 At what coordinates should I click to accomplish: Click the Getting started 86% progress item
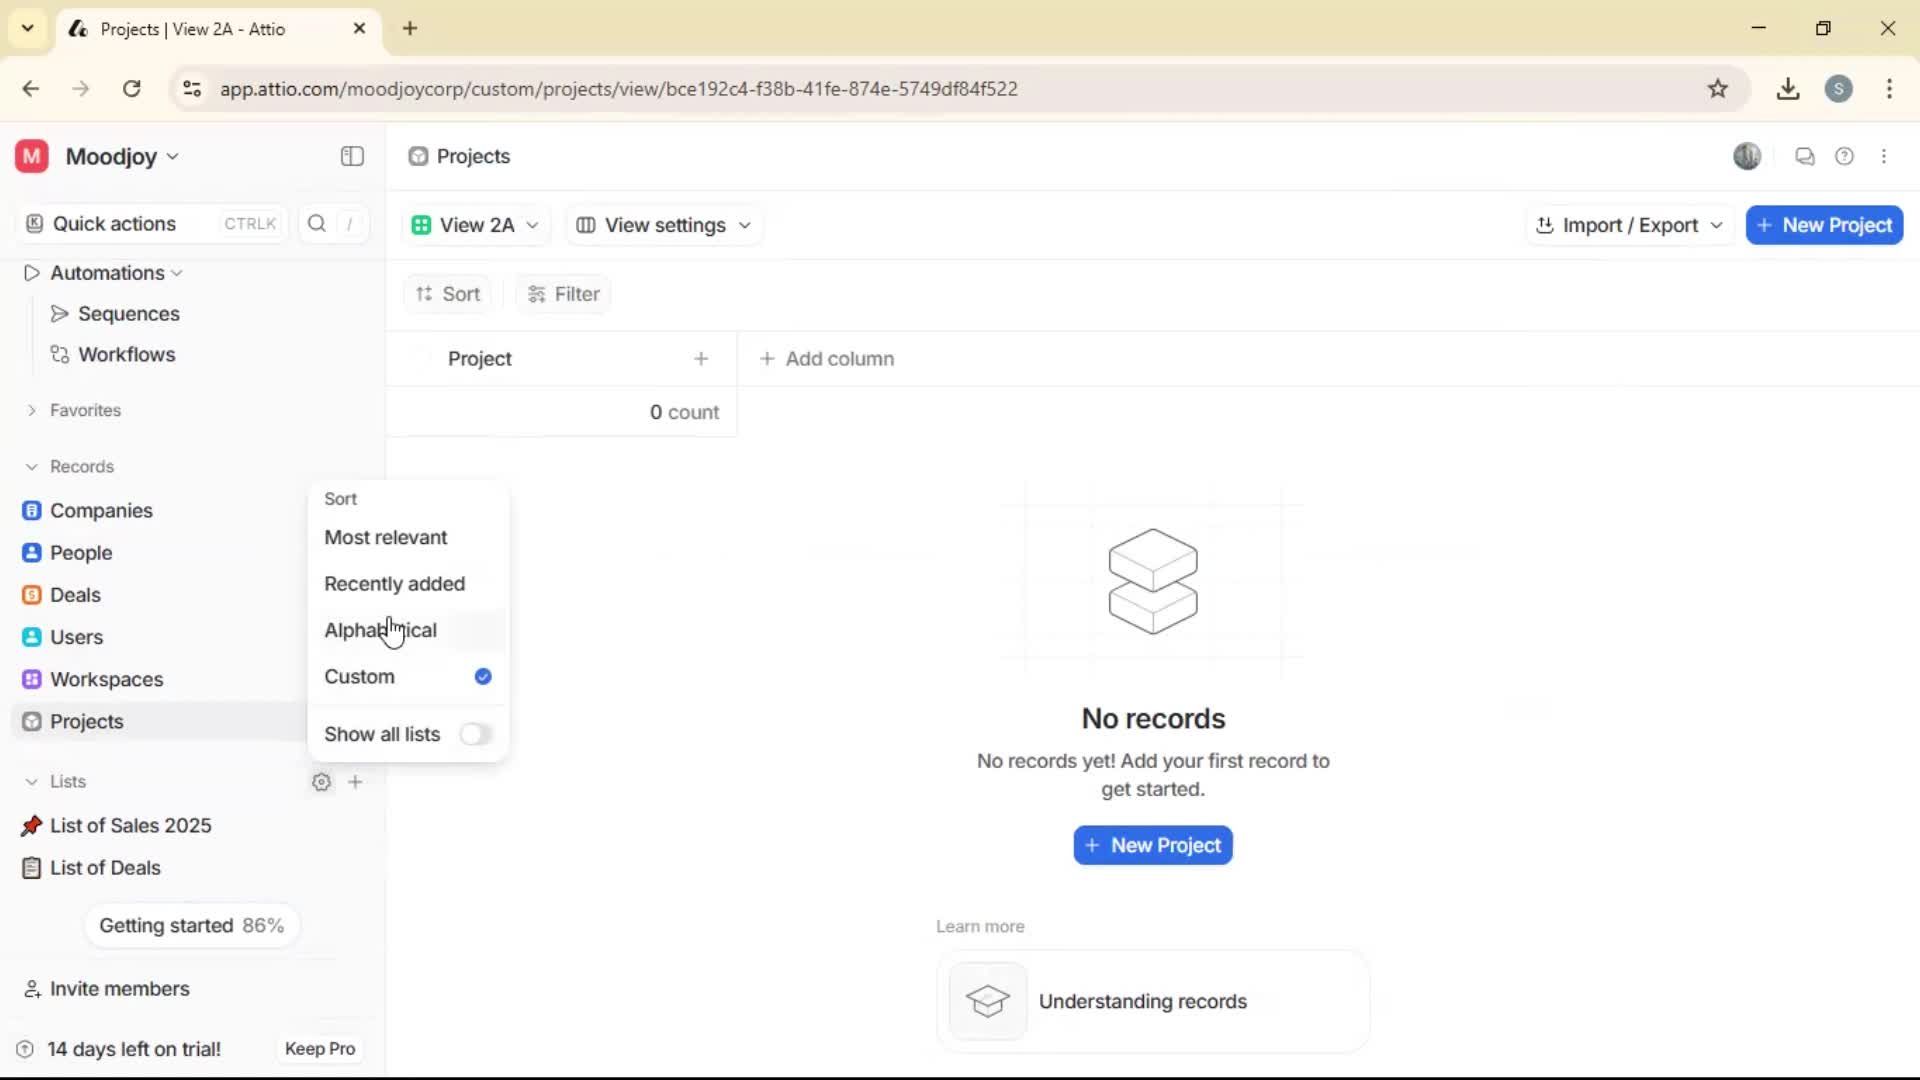tap(191, 925)
